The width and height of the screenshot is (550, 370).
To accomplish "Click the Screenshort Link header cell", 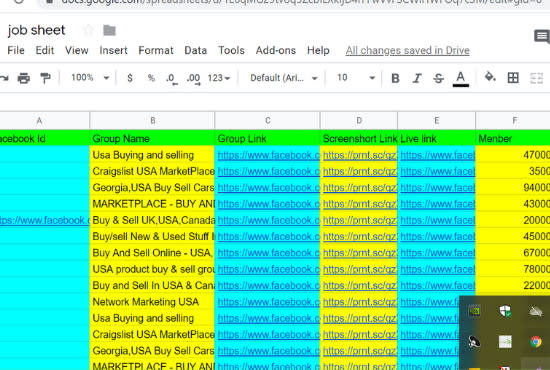I will (x=359, y=139).
